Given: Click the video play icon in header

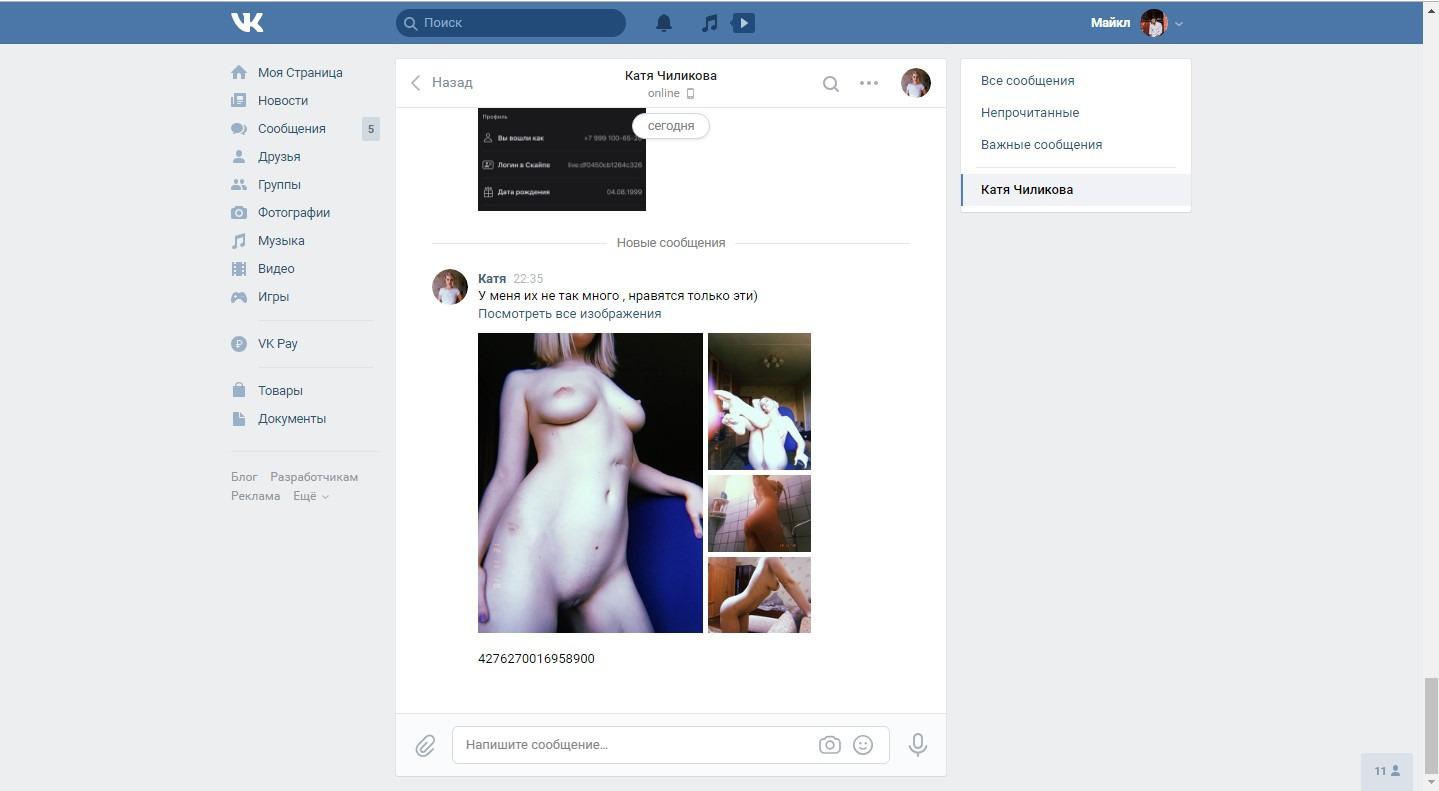Looking at the screenshot, I should click(743, 23).
